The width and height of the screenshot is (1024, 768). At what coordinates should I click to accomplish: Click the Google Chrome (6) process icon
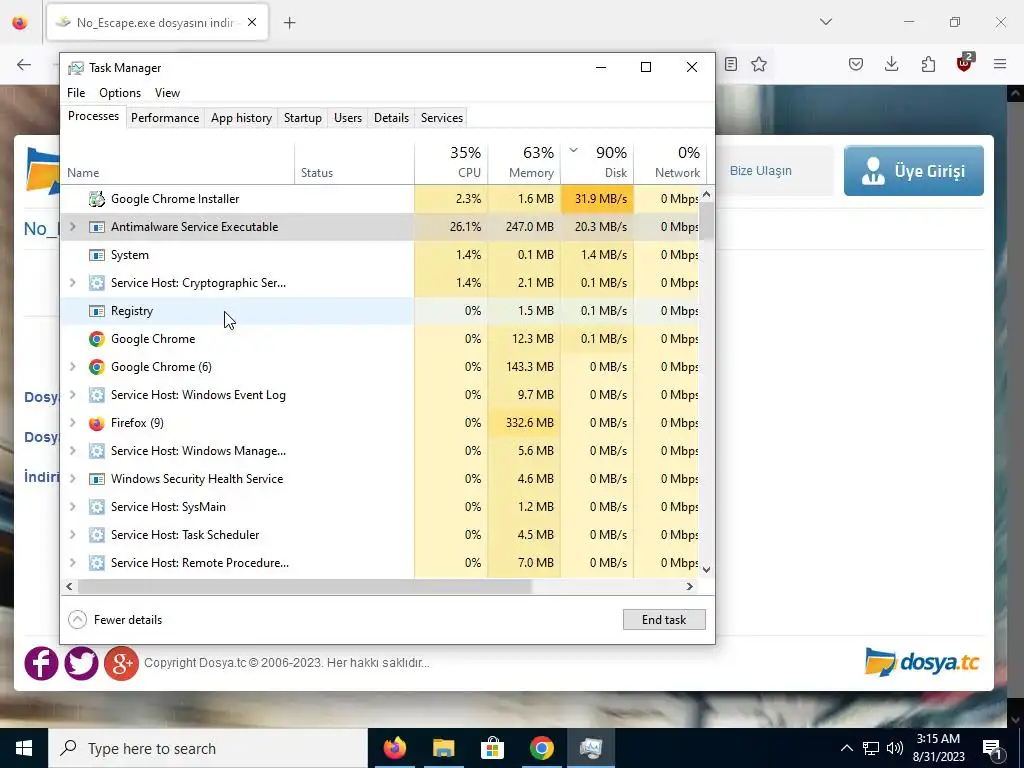97,367
